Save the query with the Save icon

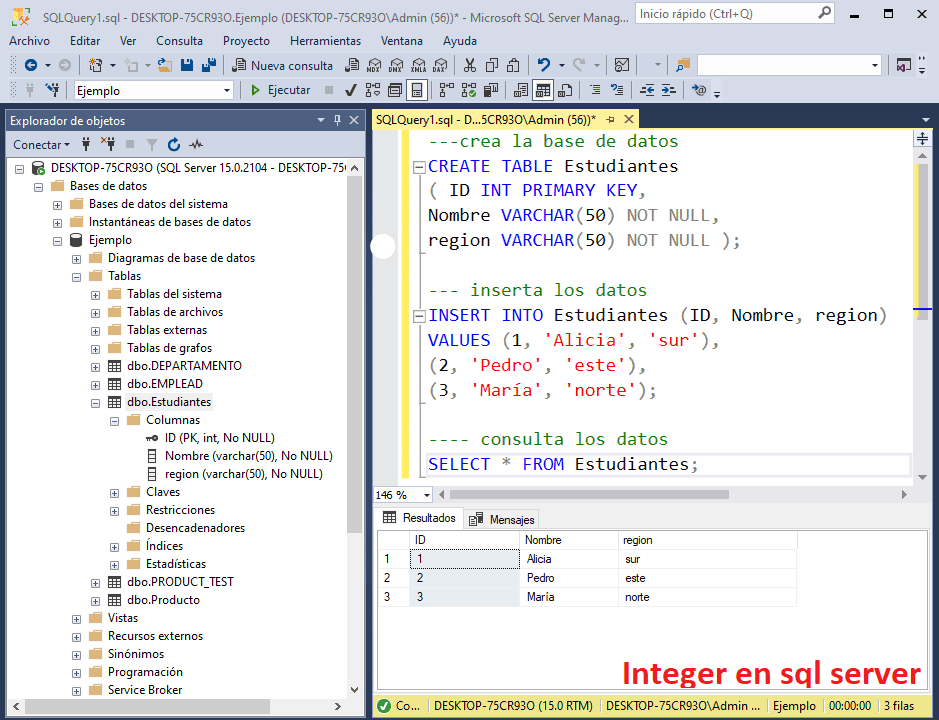(187, 65)
